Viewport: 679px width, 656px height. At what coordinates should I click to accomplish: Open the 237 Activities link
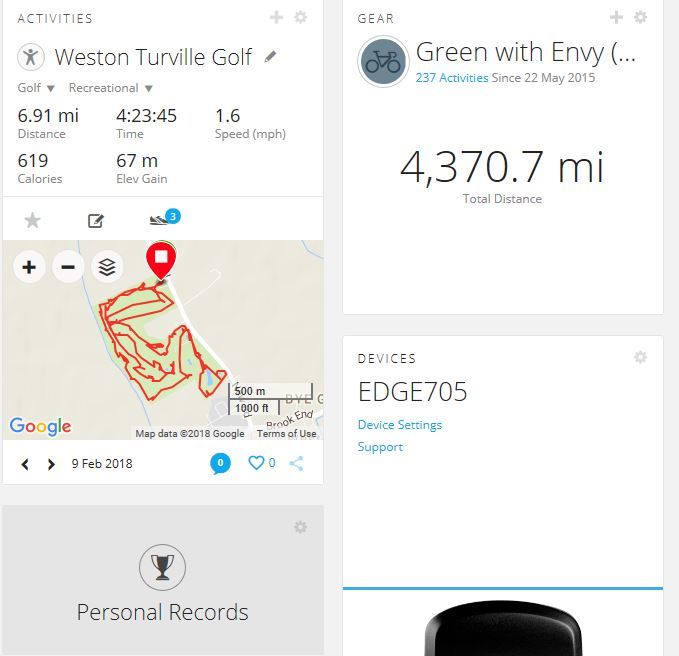tap(452, 78)
